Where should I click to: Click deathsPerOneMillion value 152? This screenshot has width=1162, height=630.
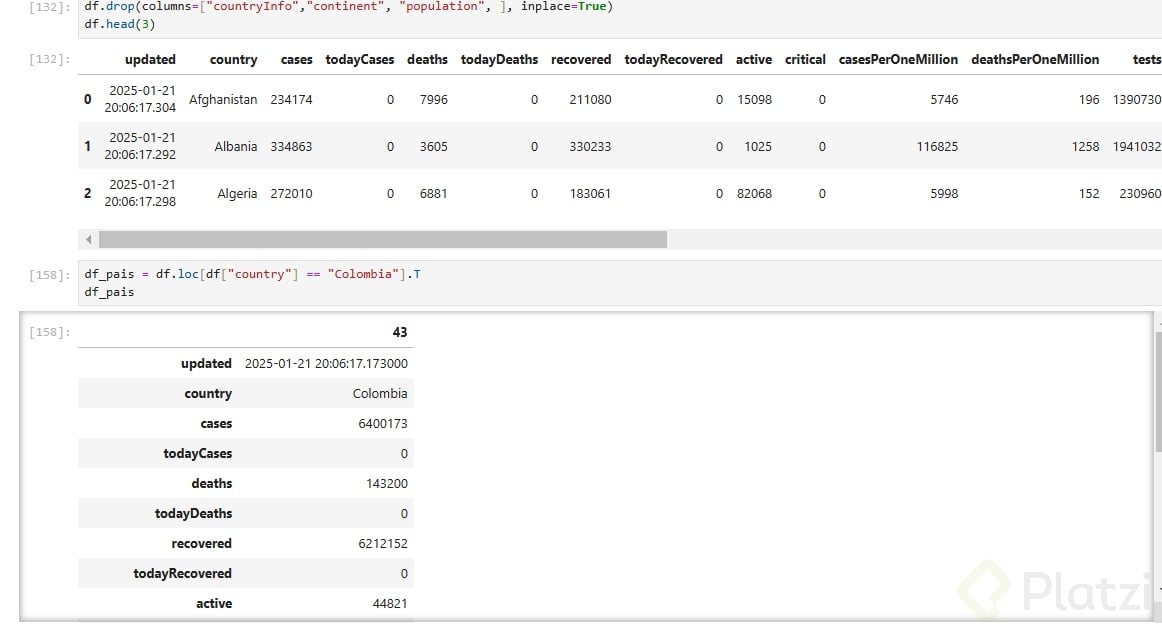pyautogui.click(x=1089, y=193)
